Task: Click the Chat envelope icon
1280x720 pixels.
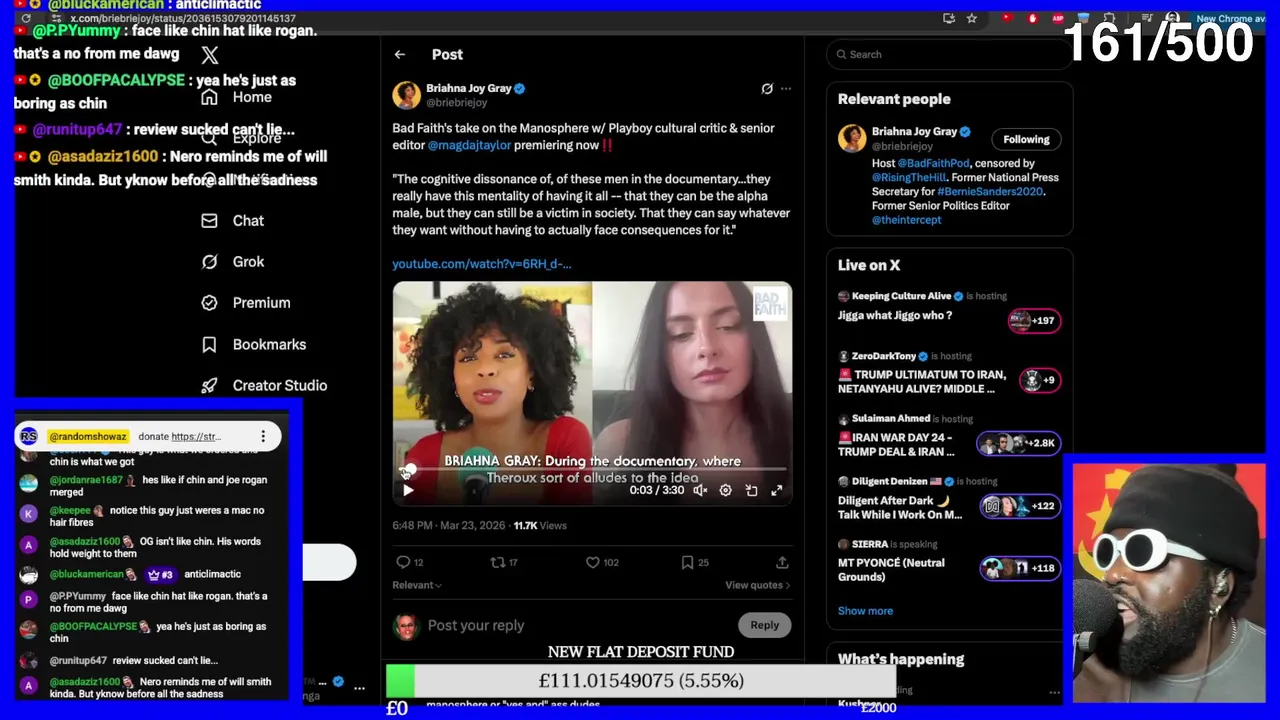Action: point(209,221)
